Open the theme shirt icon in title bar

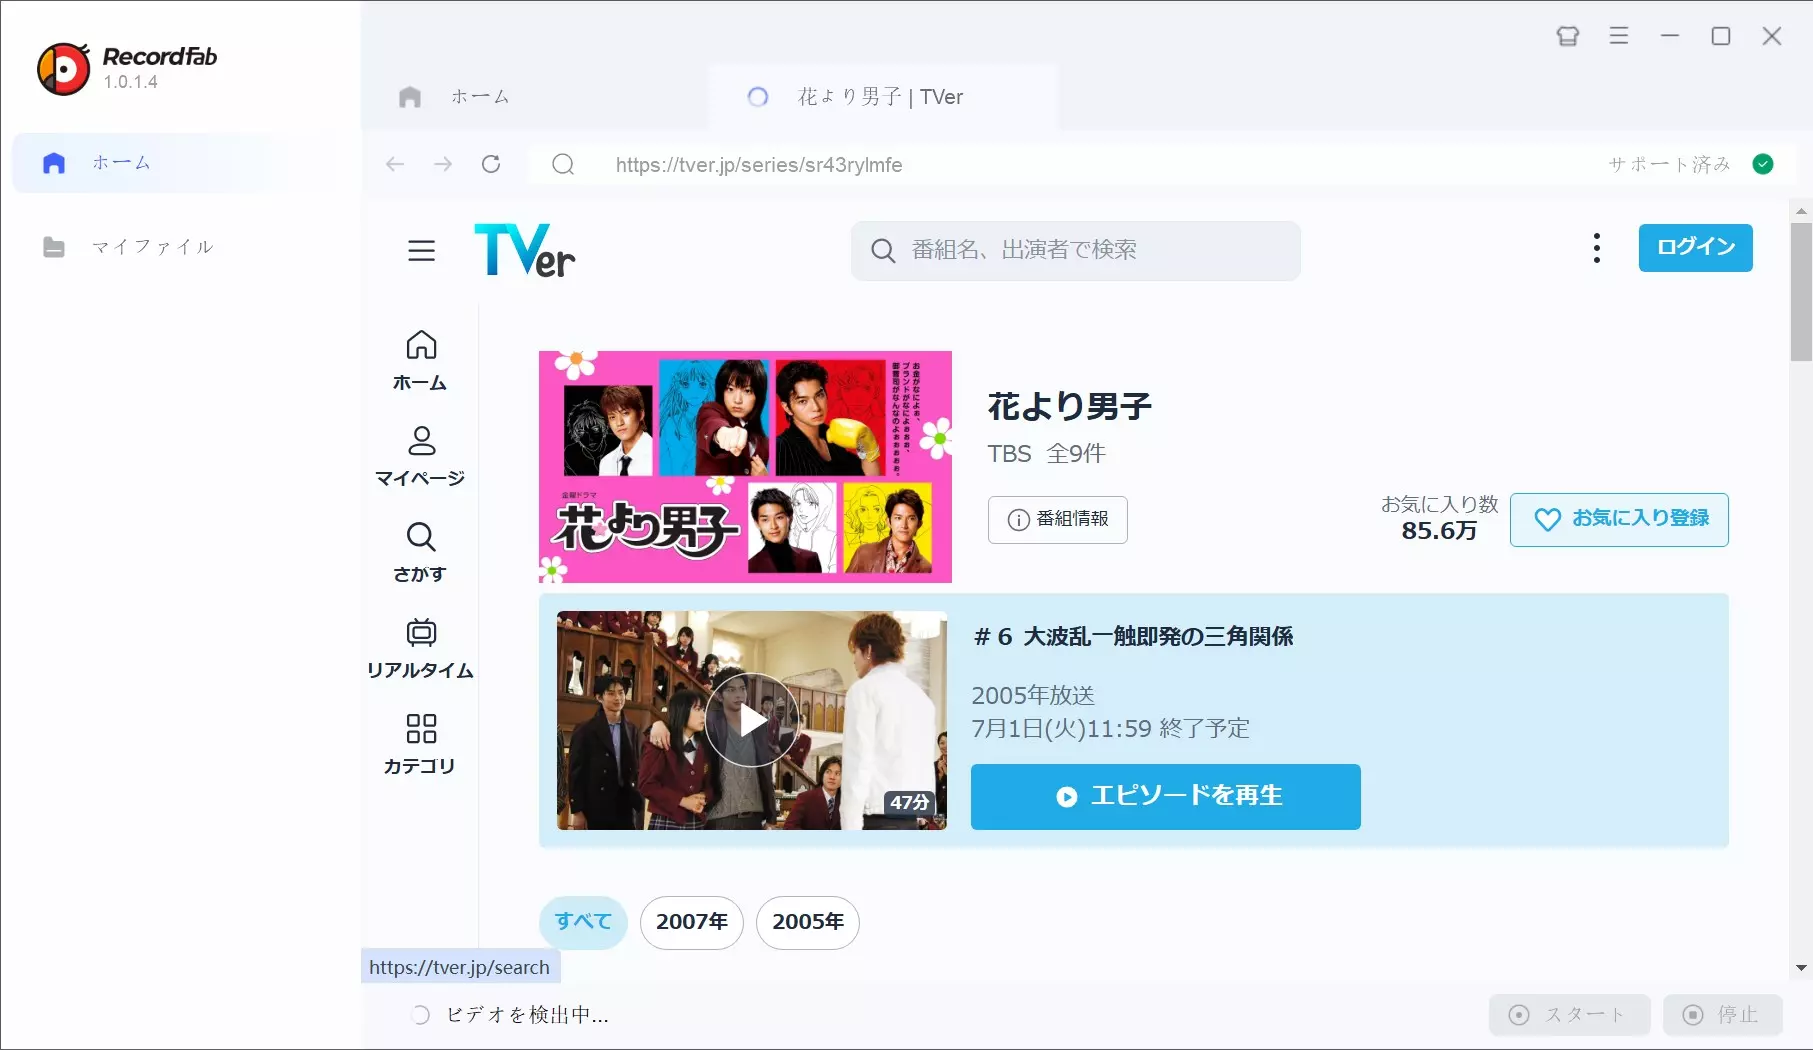click(x=1568, y=36)
